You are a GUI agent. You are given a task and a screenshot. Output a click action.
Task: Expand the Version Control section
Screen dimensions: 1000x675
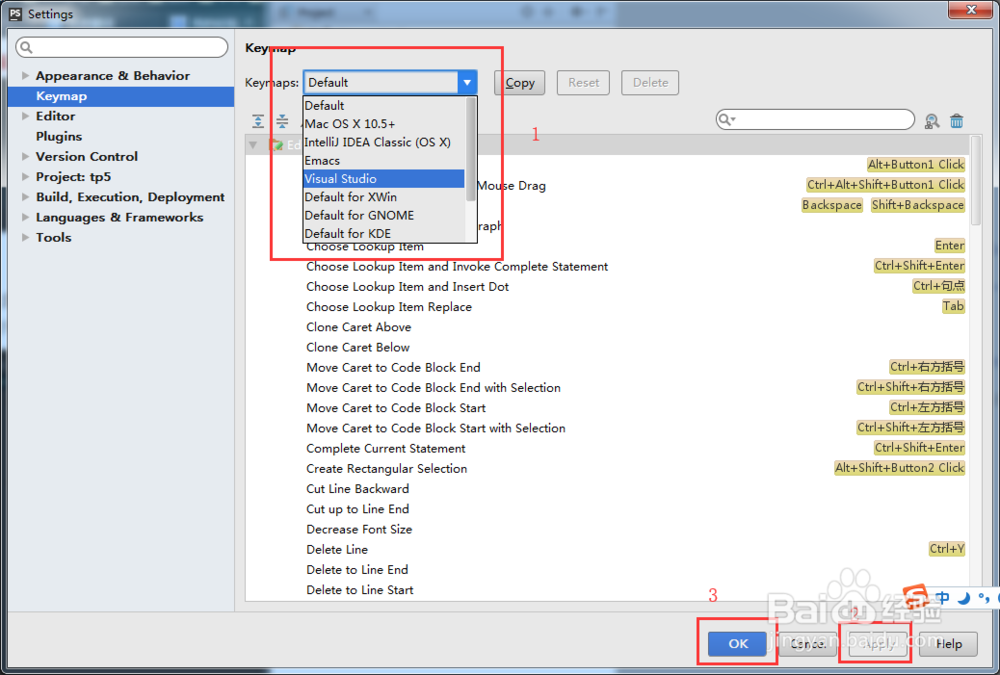pos(26,156)
